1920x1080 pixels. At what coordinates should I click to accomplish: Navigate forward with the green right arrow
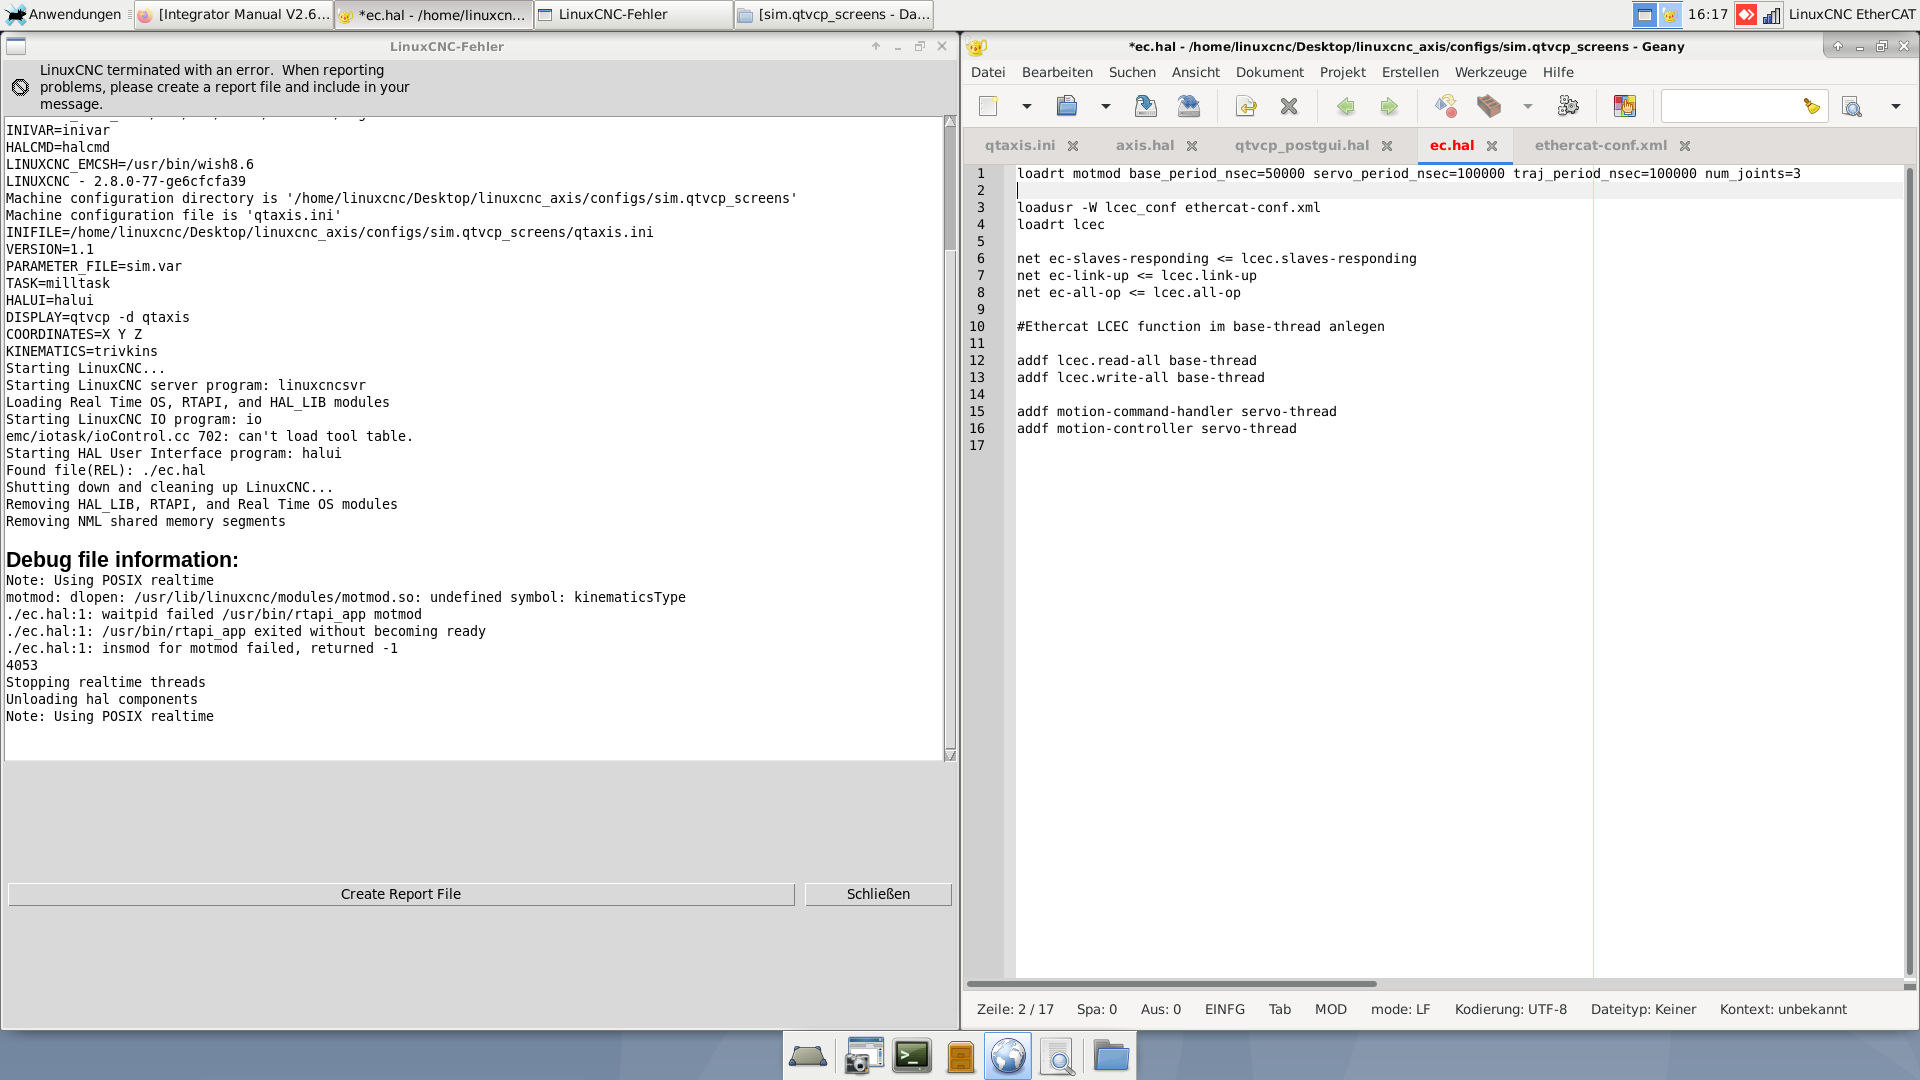(1389, 106)
